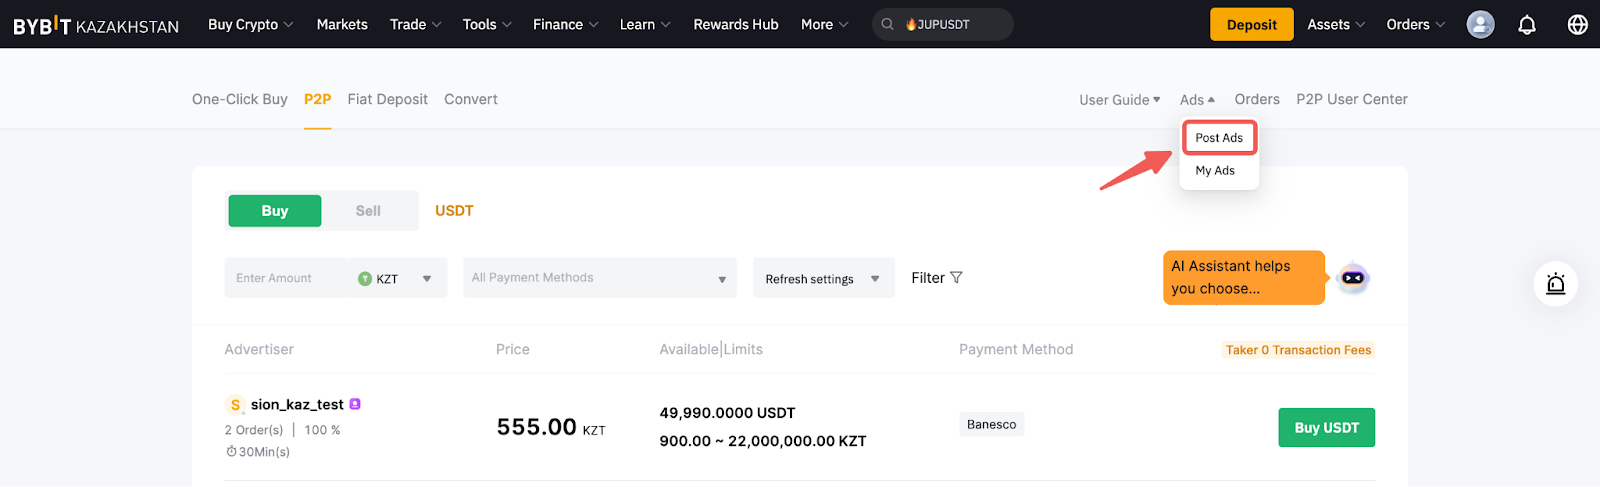This screenshot has height=487, width=1600.
Task: Click the notification bell icon
Action: (x=1526, y=25)
